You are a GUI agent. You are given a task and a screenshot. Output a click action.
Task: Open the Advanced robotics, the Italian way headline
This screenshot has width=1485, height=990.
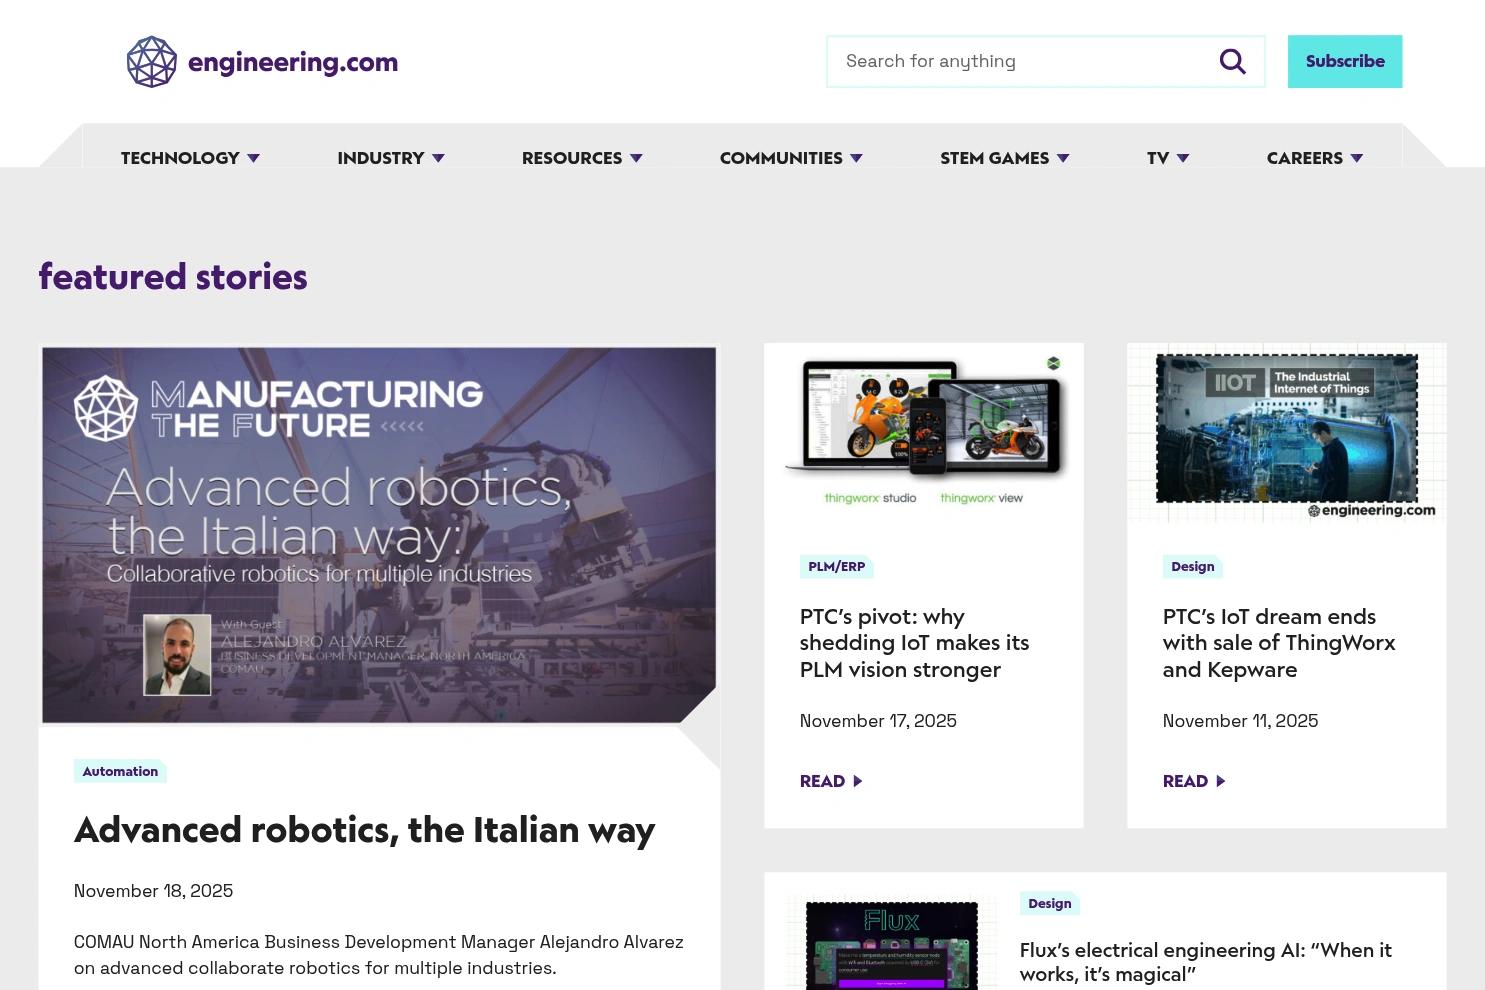(x=364, y=830)
